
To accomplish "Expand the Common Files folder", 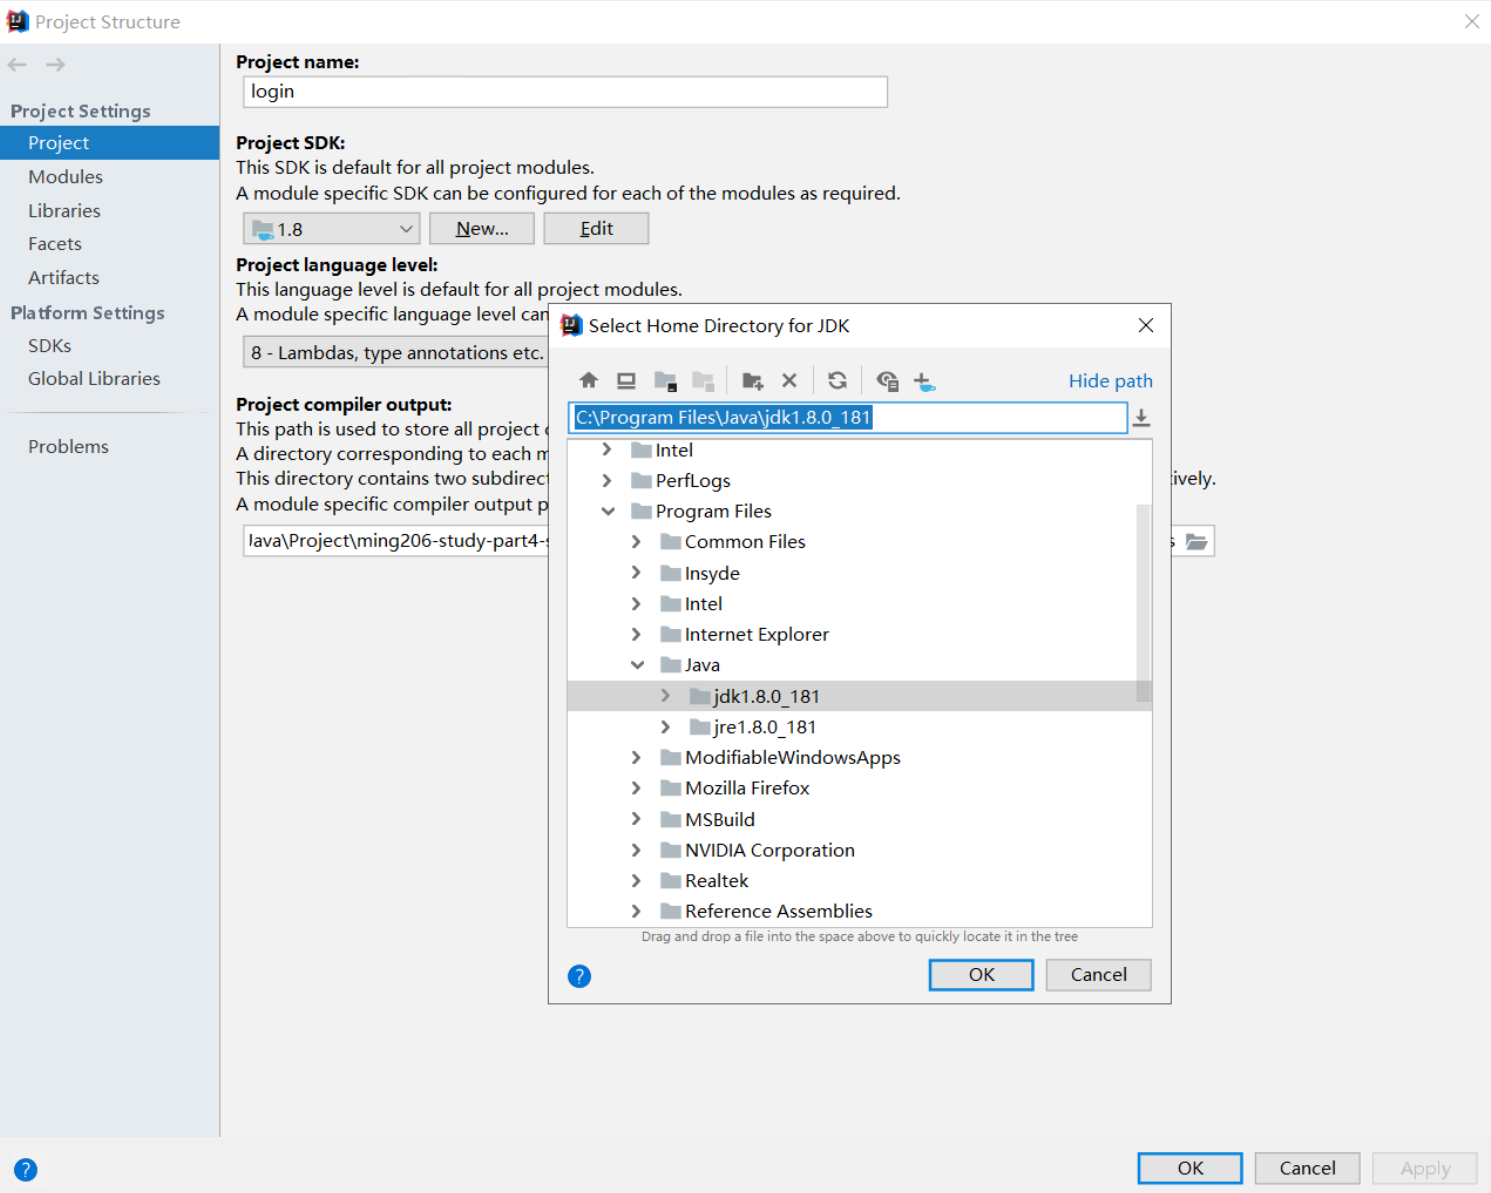I will click(x=636, y=541).
